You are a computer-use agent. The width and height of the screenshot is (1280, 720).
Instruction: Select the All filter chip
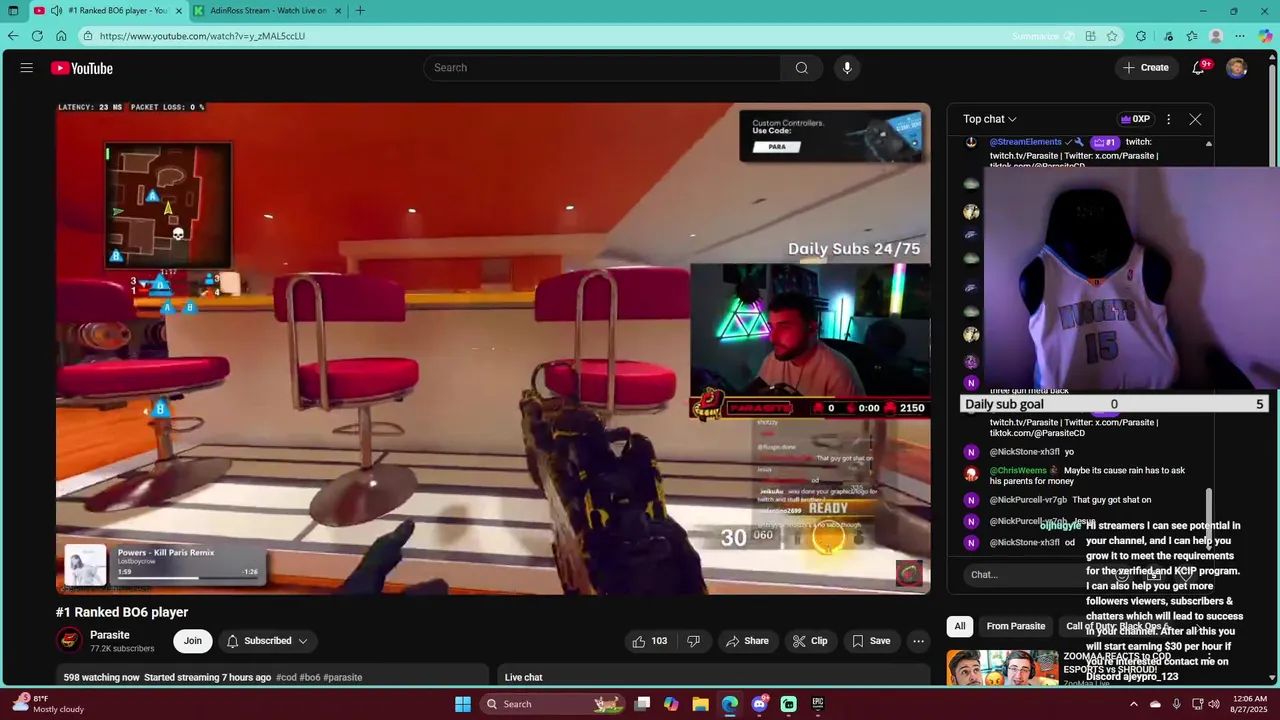coord(960,626)
